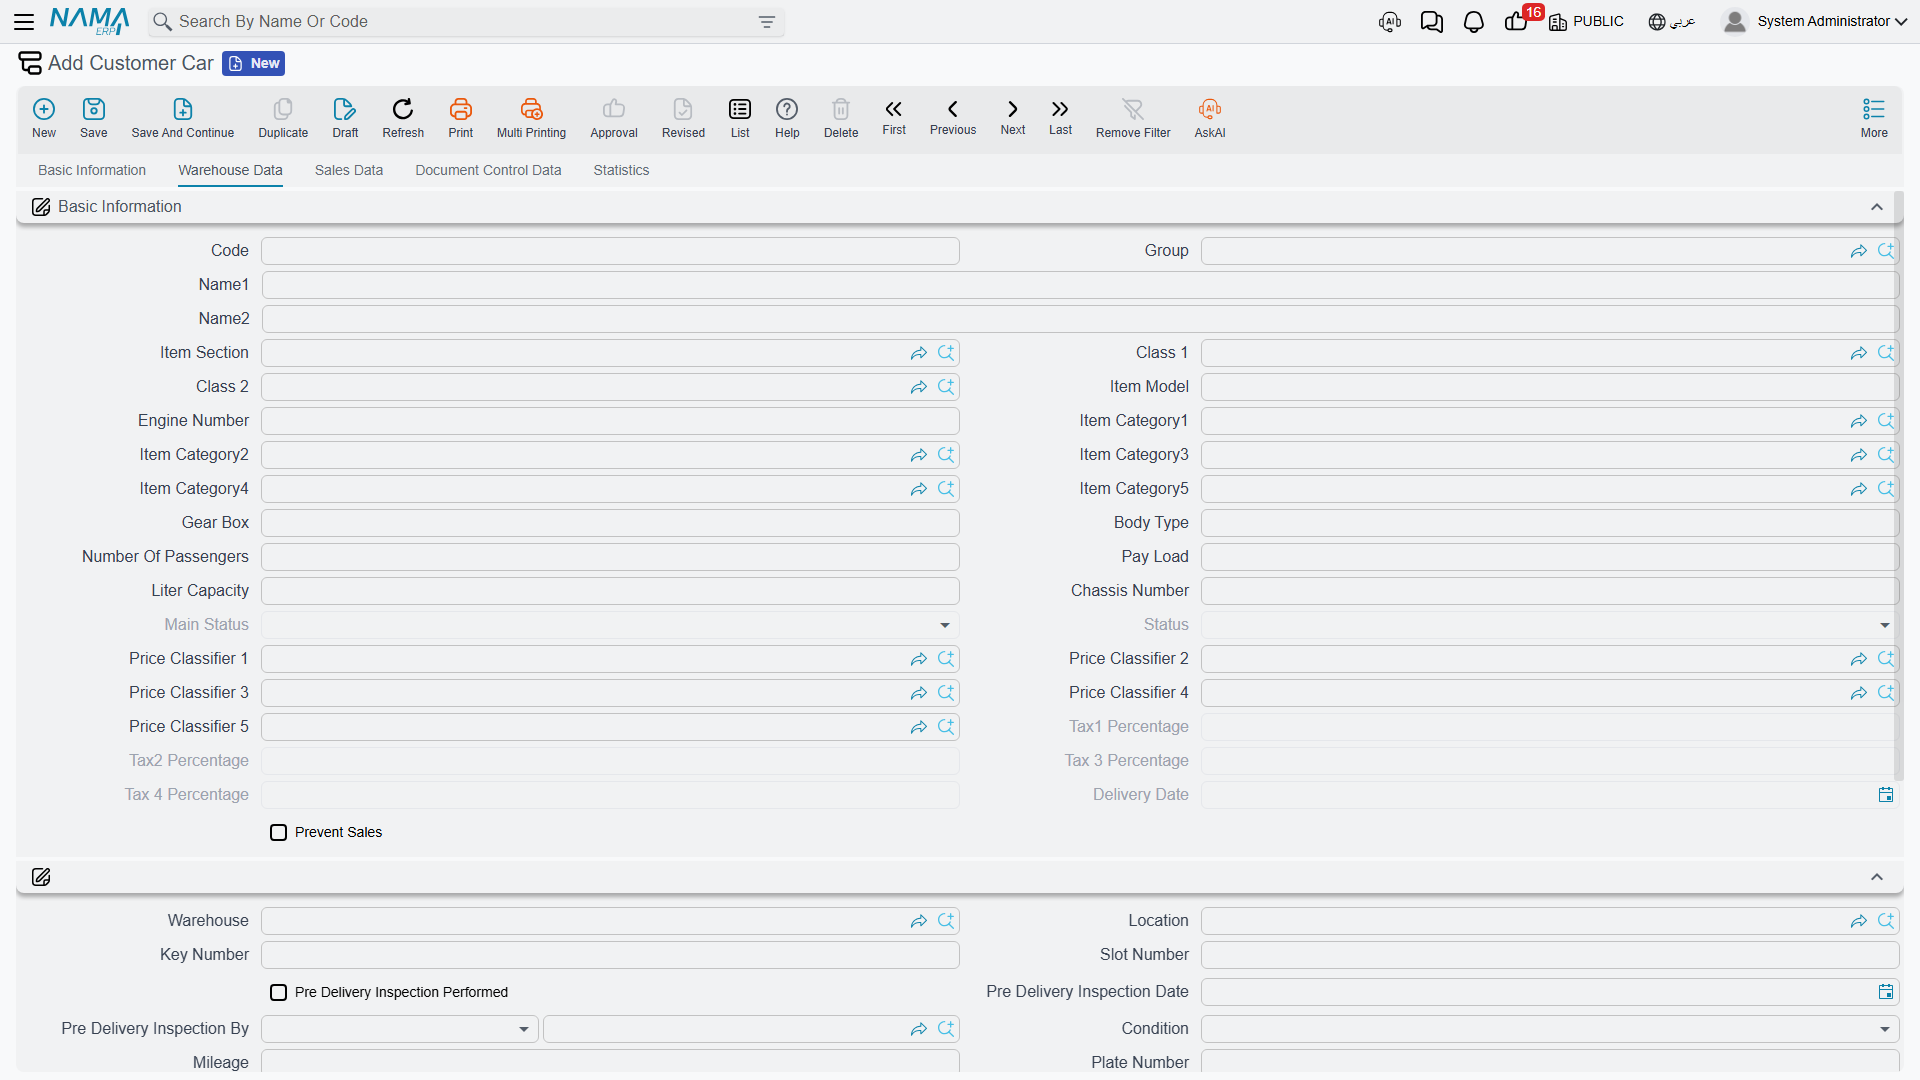The image size is (1920, 1080).
Task: Click the Engine Number field
Action: [x=610, y=421]
